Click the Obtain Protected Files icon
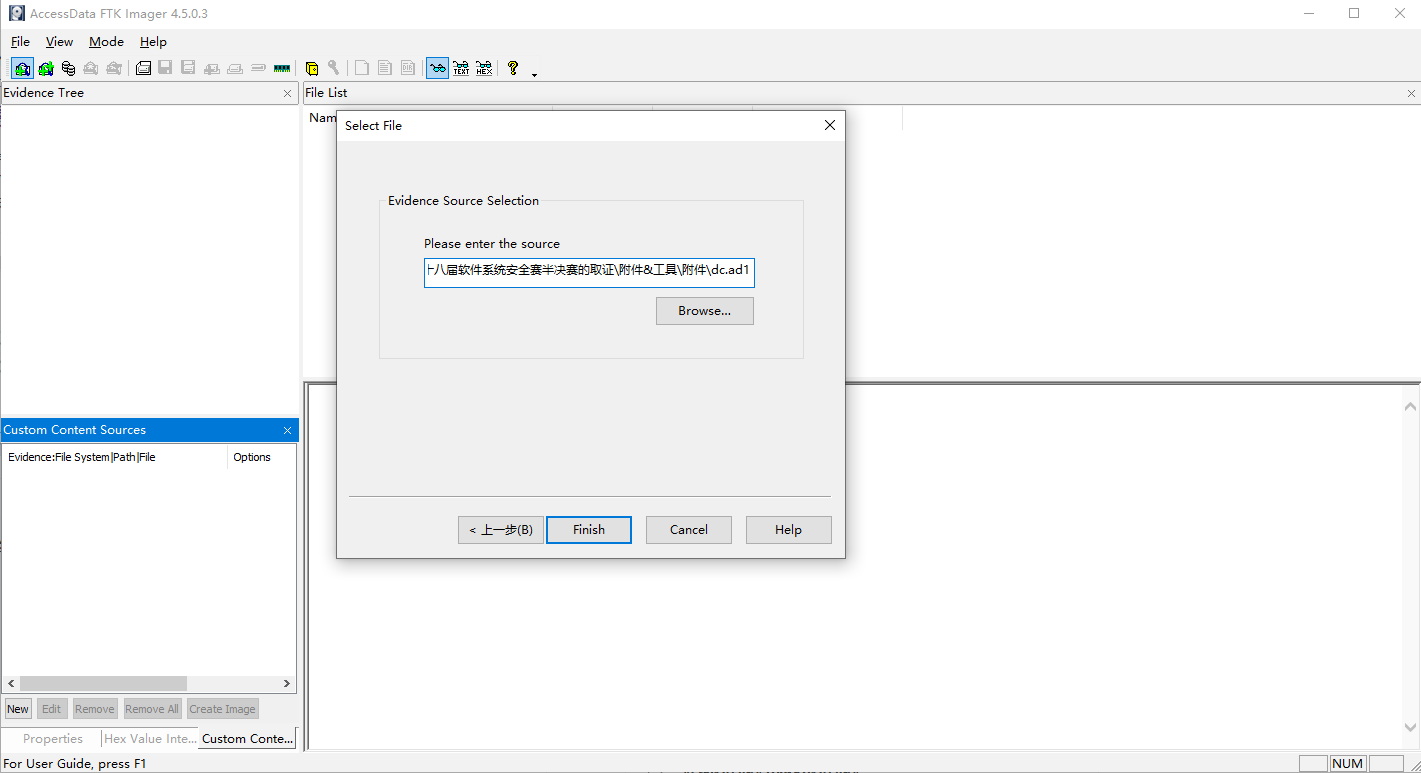This screenshot has height=773, width=1421. [312, 68]
